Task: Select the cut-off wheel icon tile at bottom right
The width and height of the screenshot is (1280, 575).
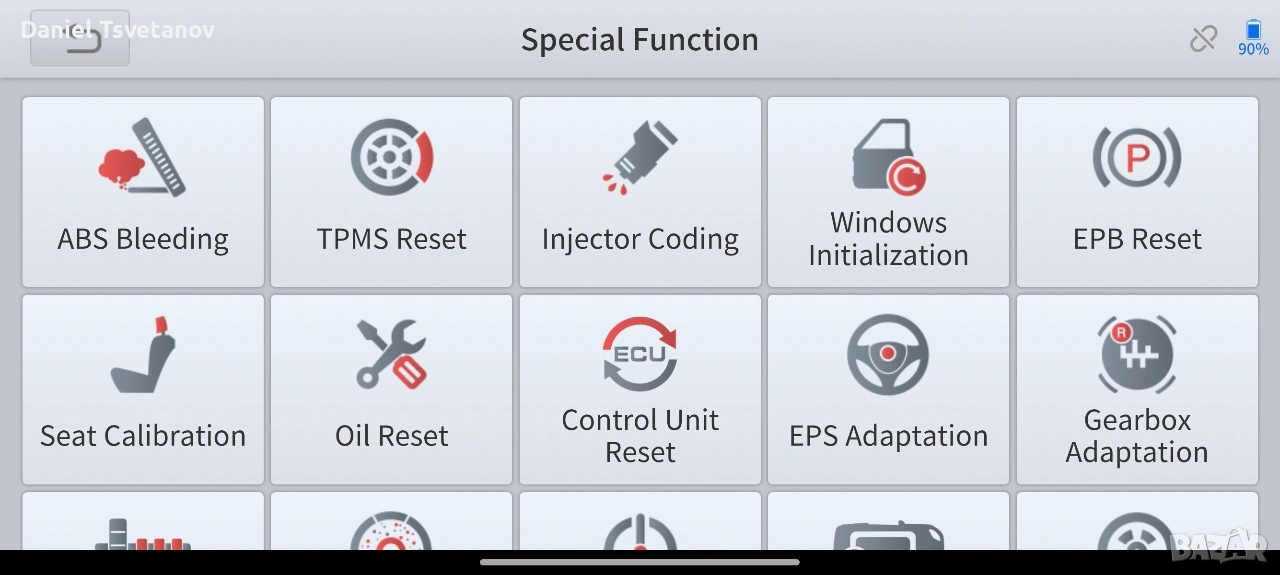Action: (1137, 521)
